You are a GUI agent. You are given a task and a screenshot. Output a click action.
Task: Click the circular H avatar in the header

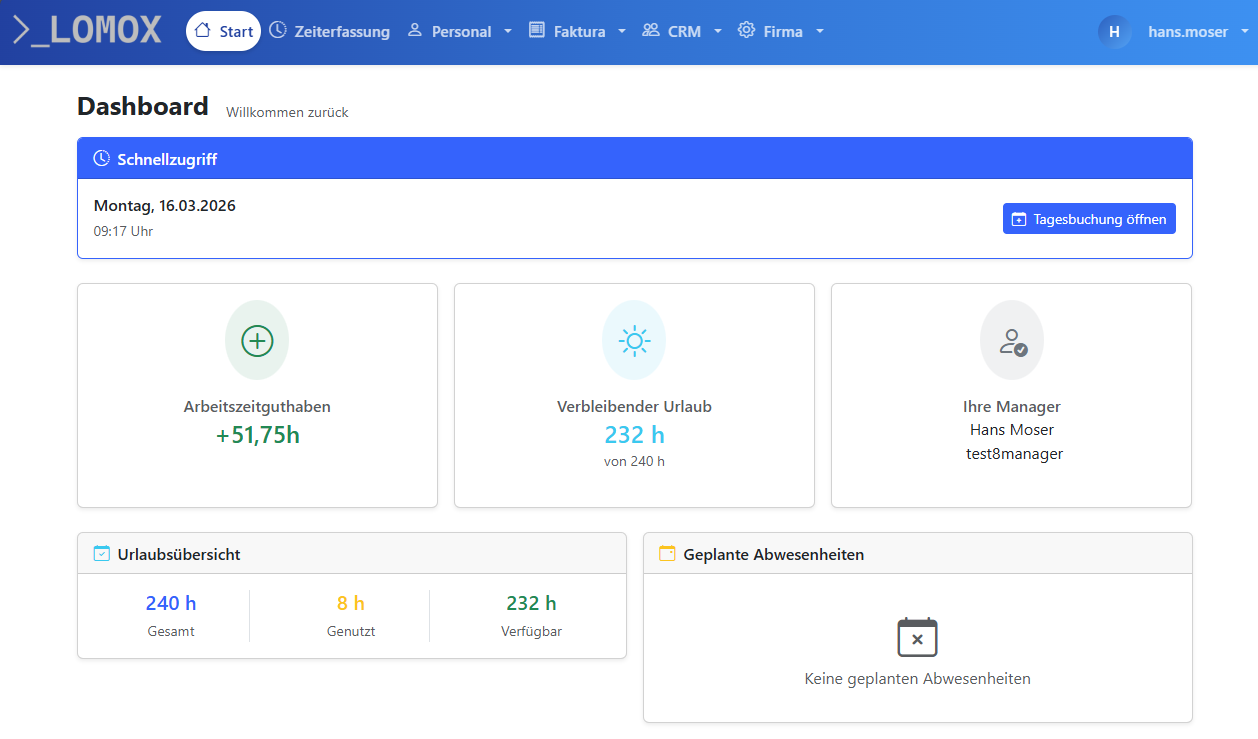coord(1113,31)
